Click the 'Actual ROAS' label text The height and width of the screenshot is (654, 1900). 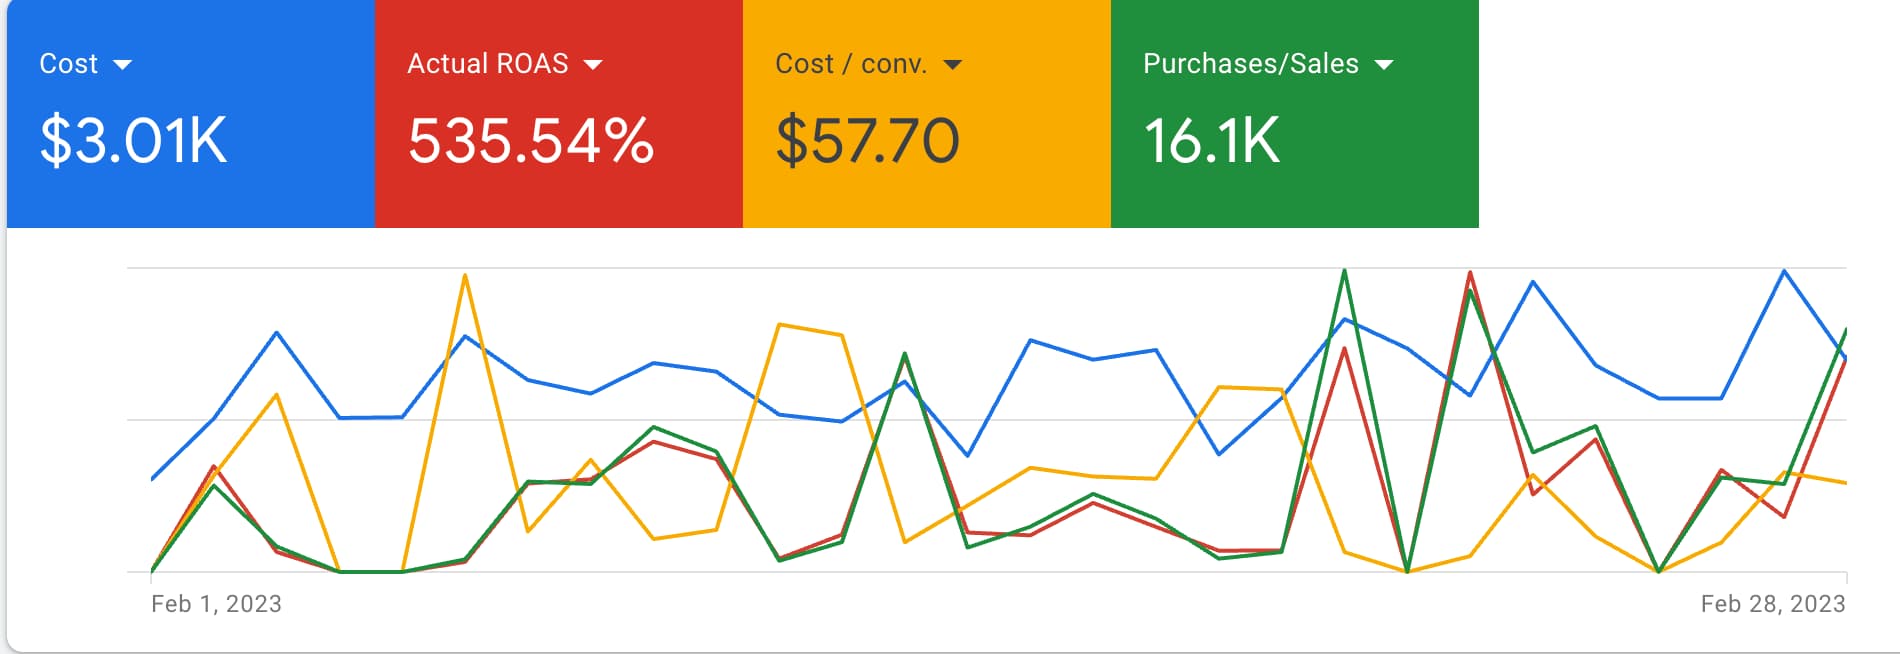pos(487,64)
